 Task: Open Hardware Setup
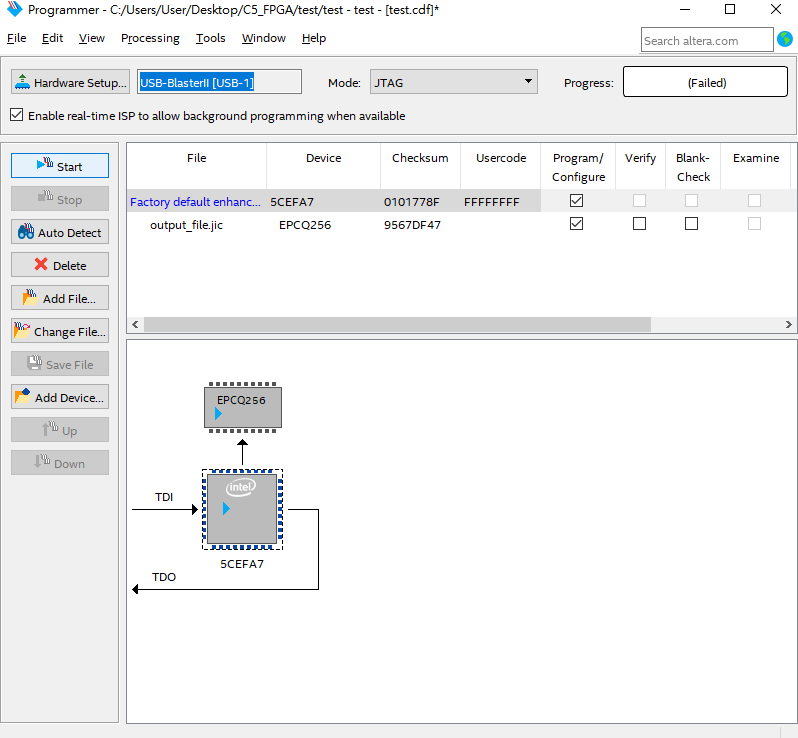(x=71, y=82)
